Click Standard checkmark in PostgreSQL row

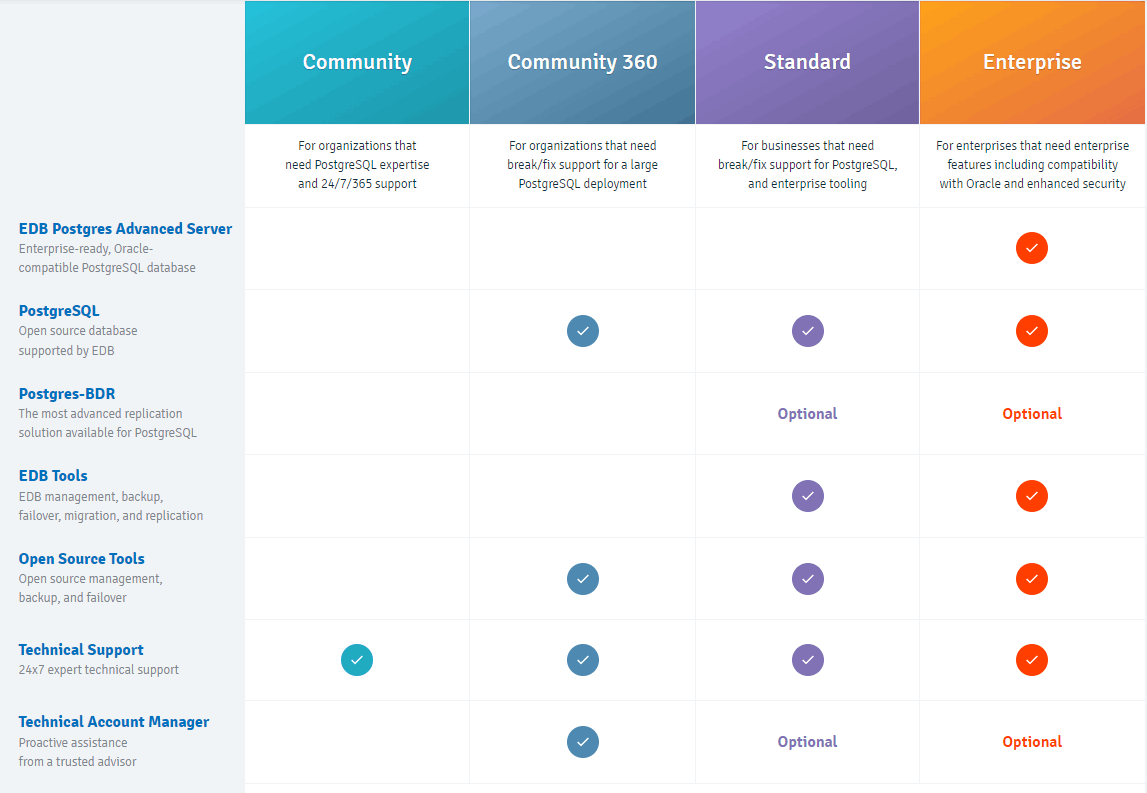(x=808, y=331)
